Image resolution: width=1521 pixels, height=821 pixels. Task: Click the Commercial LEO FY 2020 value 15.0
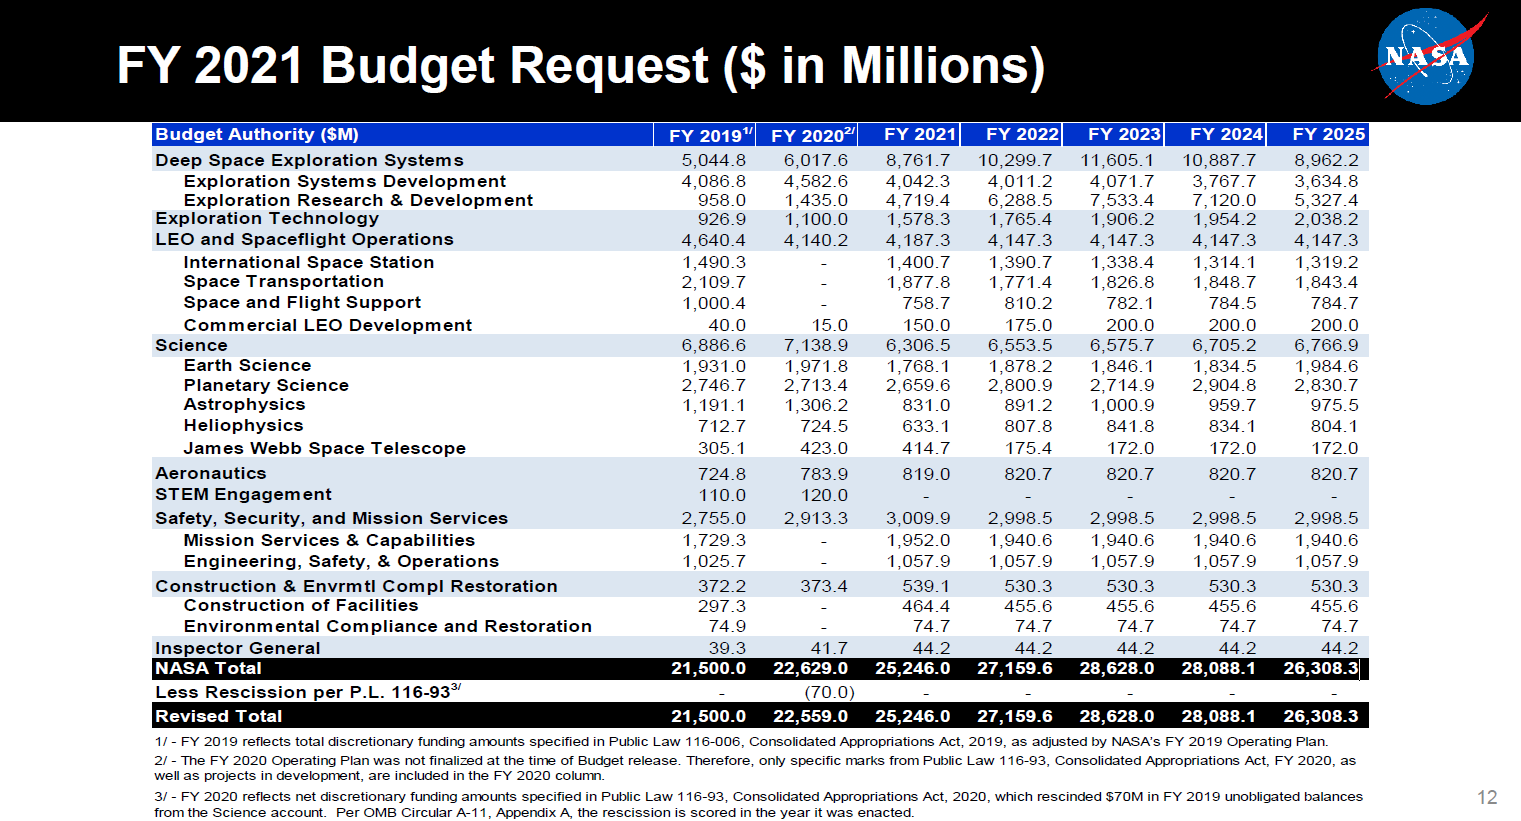click(x=830, y=325)
